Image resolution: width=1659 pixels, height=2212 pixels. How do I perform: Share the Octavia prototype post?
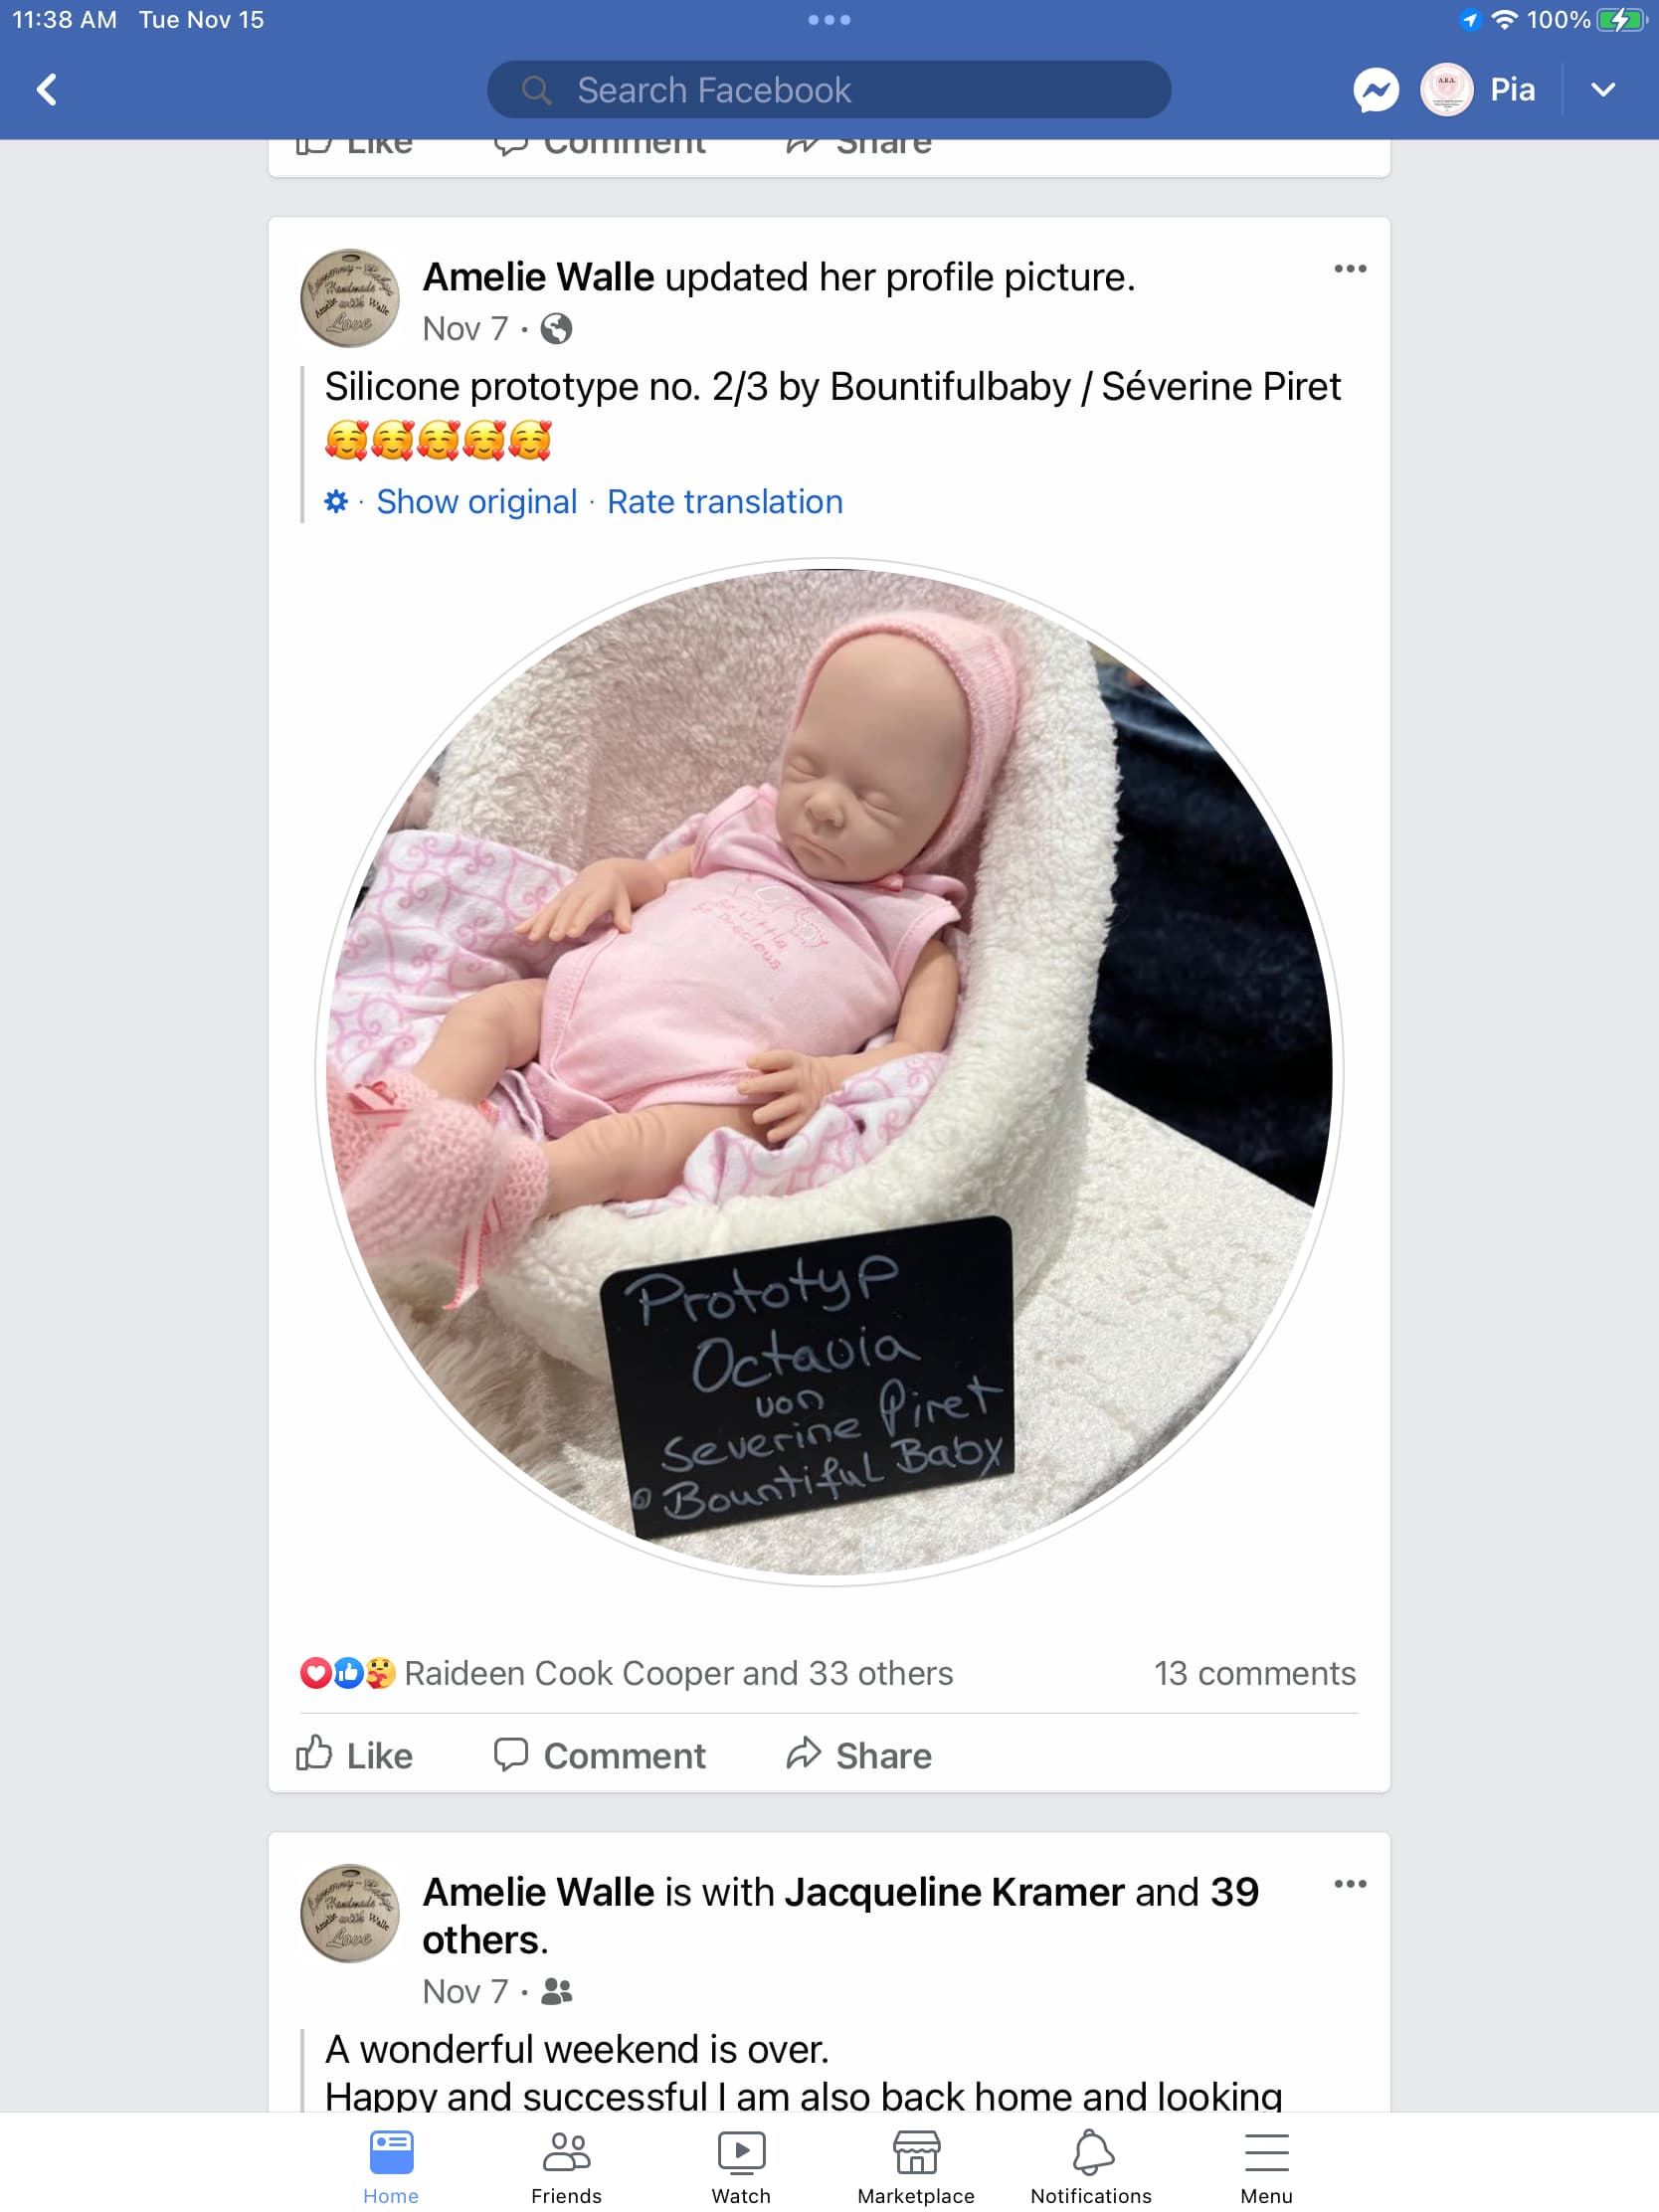coord(859,1755)
